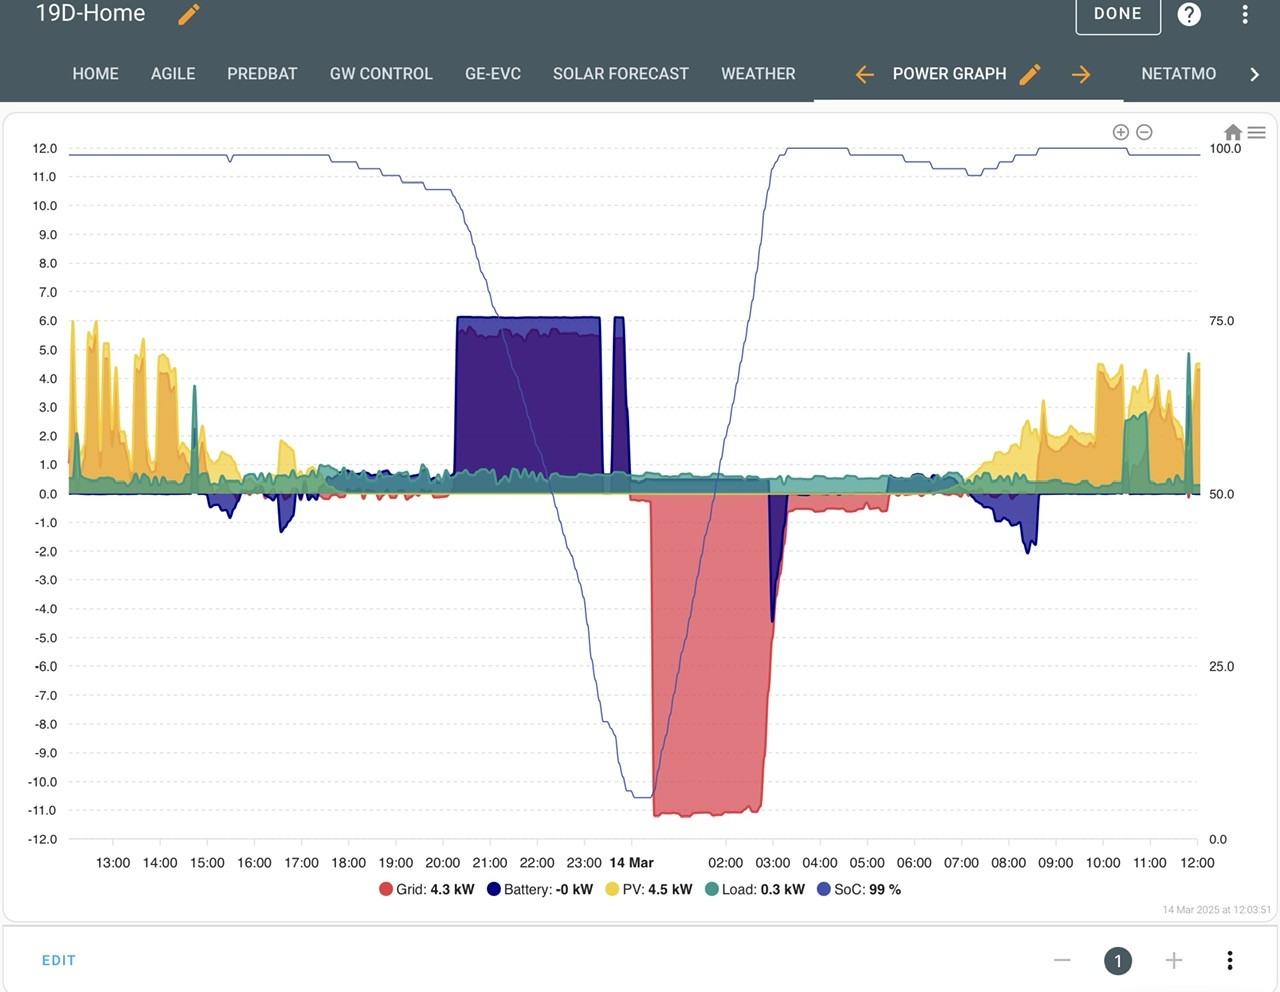This screenshot has height=992, width=1280.
Task: Move the POWER GRAPH tab right with the arrow
Action: [x=1081, y=74]
